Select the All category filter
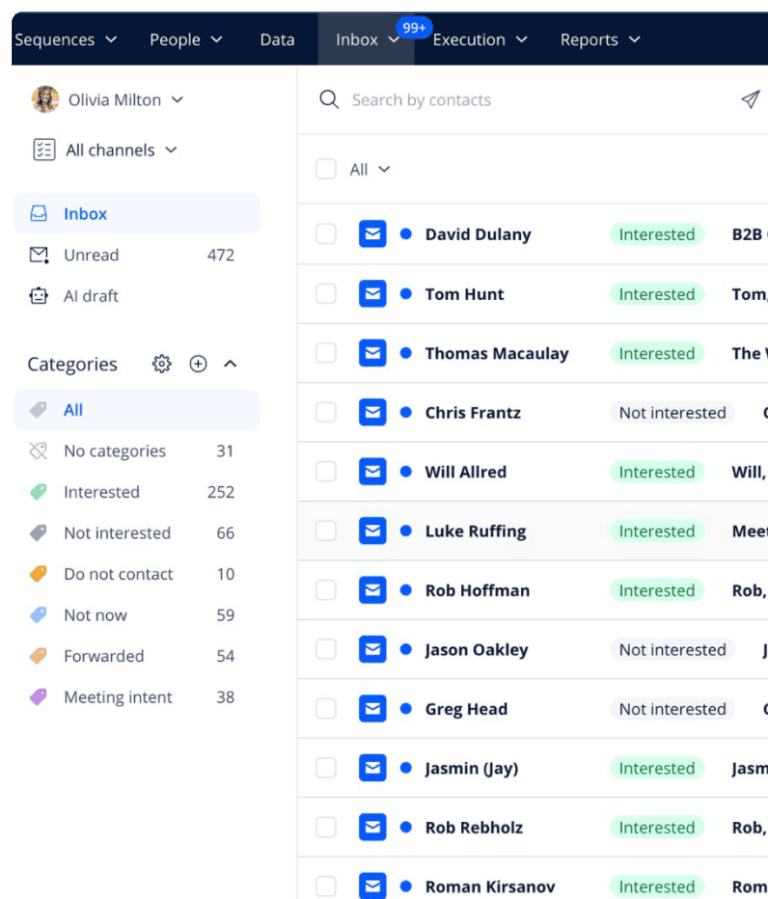The image size is (768, 899). click(136, 410)
